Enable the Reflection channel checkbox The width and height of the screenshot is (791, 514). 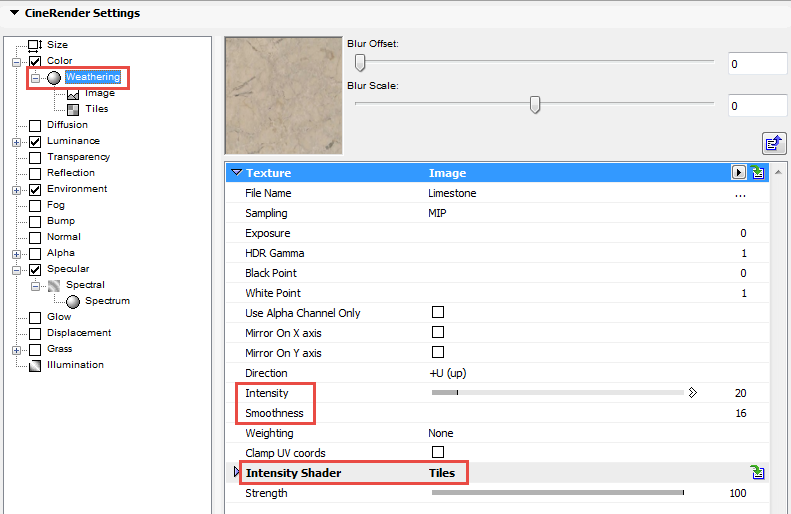pos(35,174)
